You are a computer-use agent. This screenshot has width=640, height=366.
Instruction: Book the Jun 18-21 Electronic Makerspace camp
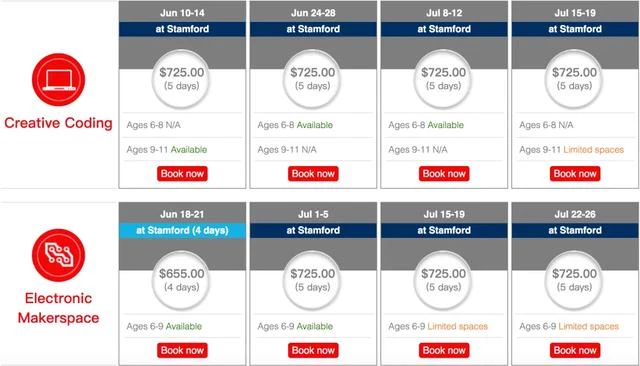point(182,350)
